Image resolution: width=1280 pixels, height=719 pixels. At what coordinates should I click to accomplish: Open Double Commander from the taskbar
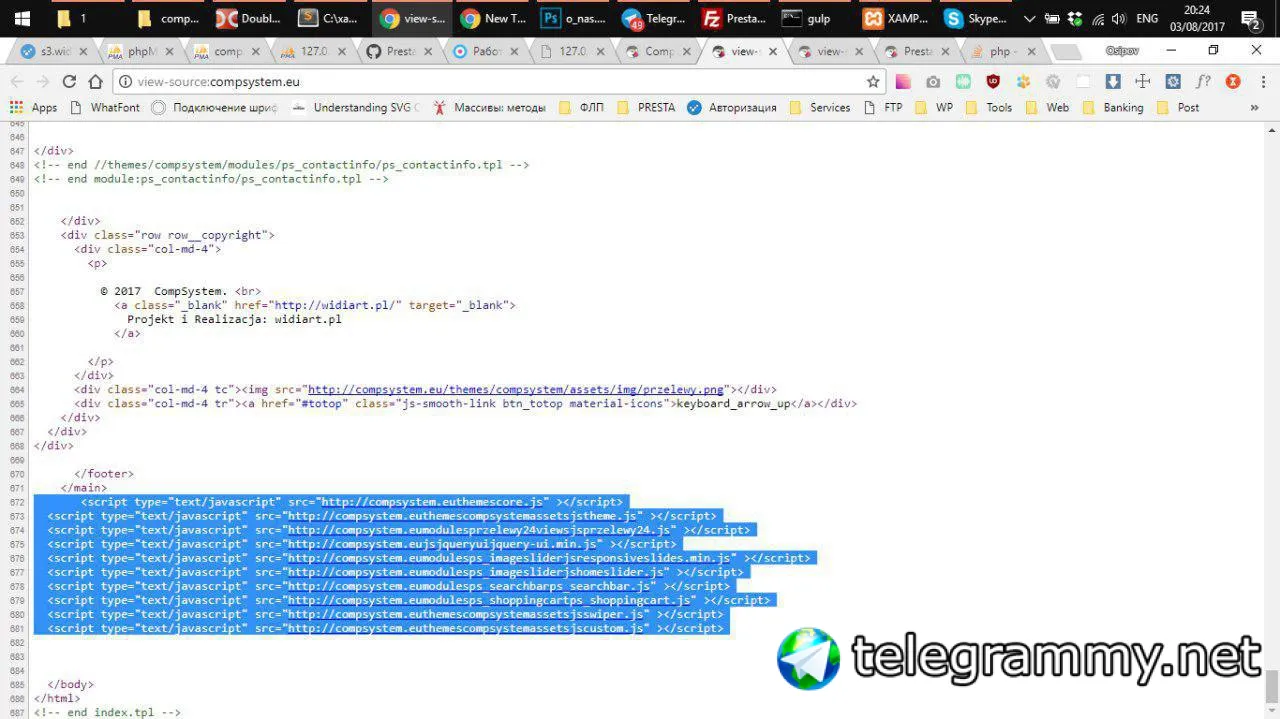(250, 18)
